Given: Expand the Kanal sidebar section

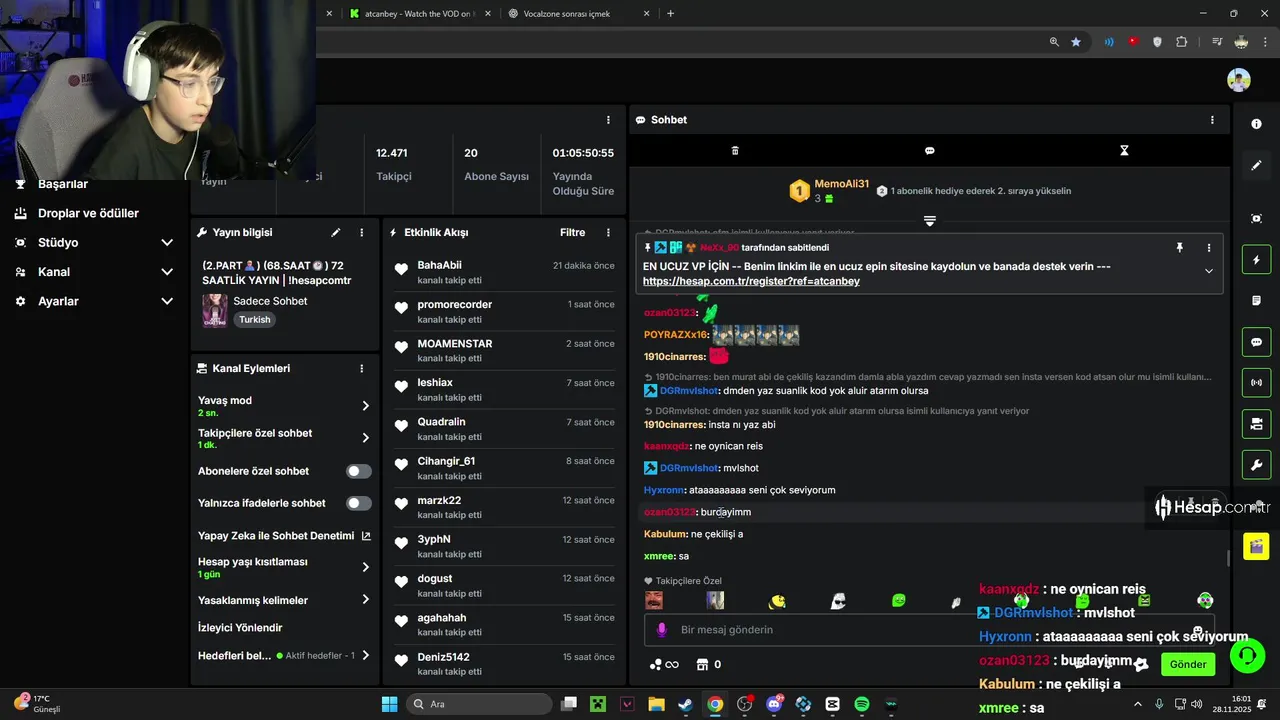Looking at the screenshot, I should (167, 272).
